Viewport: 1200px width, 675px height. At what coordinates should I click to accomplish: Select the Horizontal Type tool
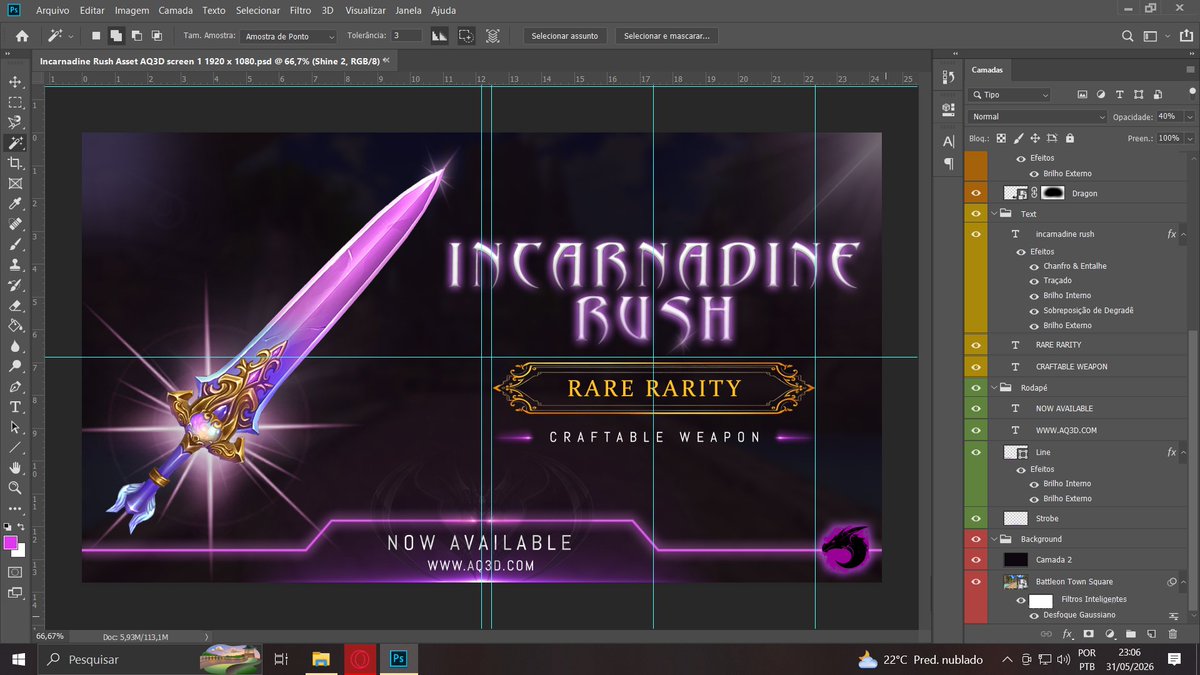15,407
